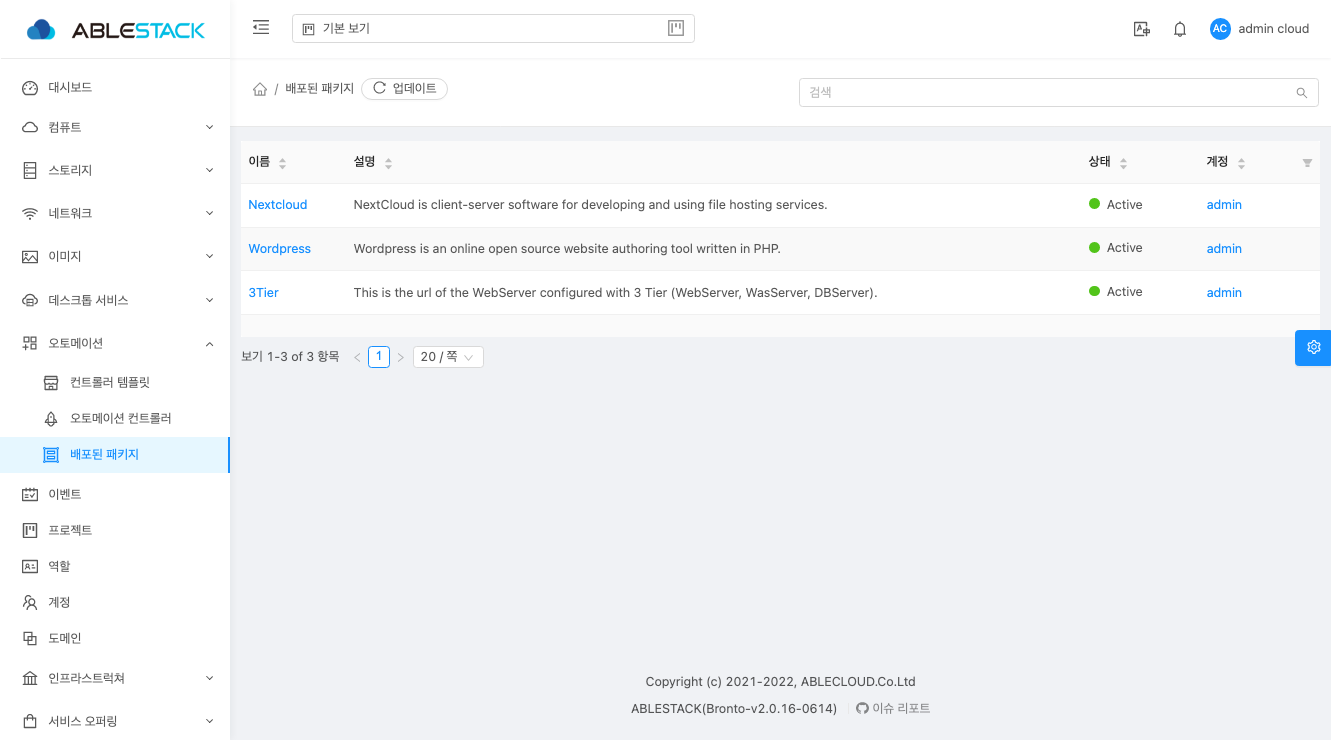This screenshot has height=740, width=1331.
Task: Click the dashboard gauge icon
Action: coord(30,88)
